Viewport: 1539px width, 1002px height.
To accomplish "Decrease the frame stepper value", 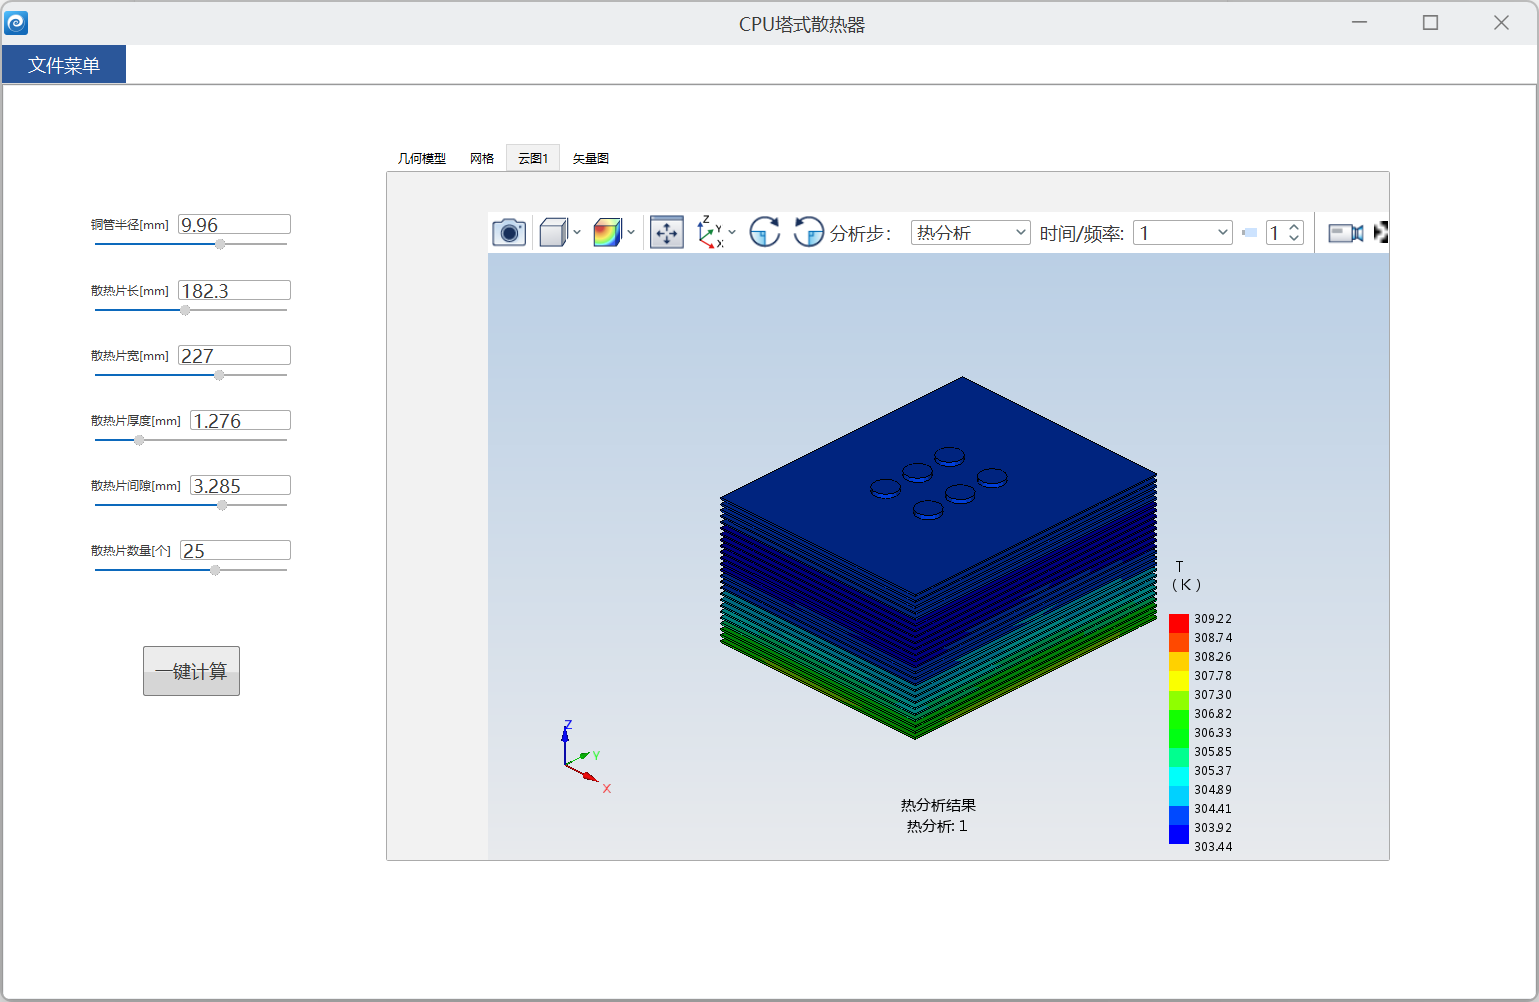I will pos(1294,239).
